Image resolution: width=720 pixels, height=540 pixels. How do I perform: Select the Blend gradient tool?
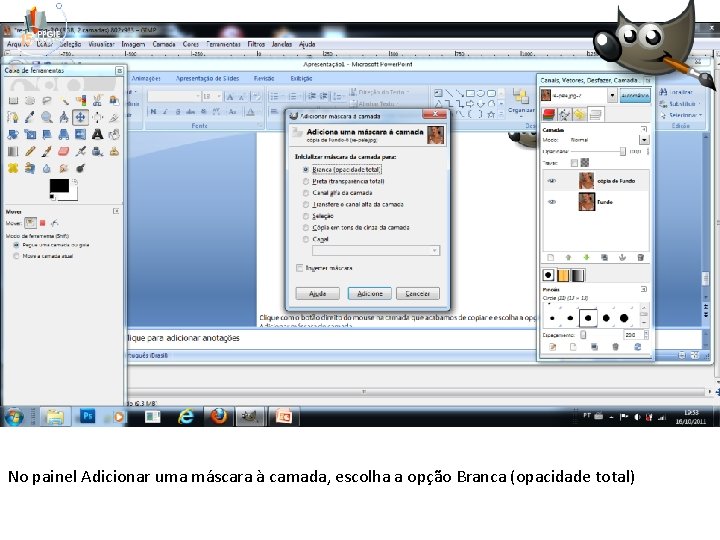coord(13,152)
